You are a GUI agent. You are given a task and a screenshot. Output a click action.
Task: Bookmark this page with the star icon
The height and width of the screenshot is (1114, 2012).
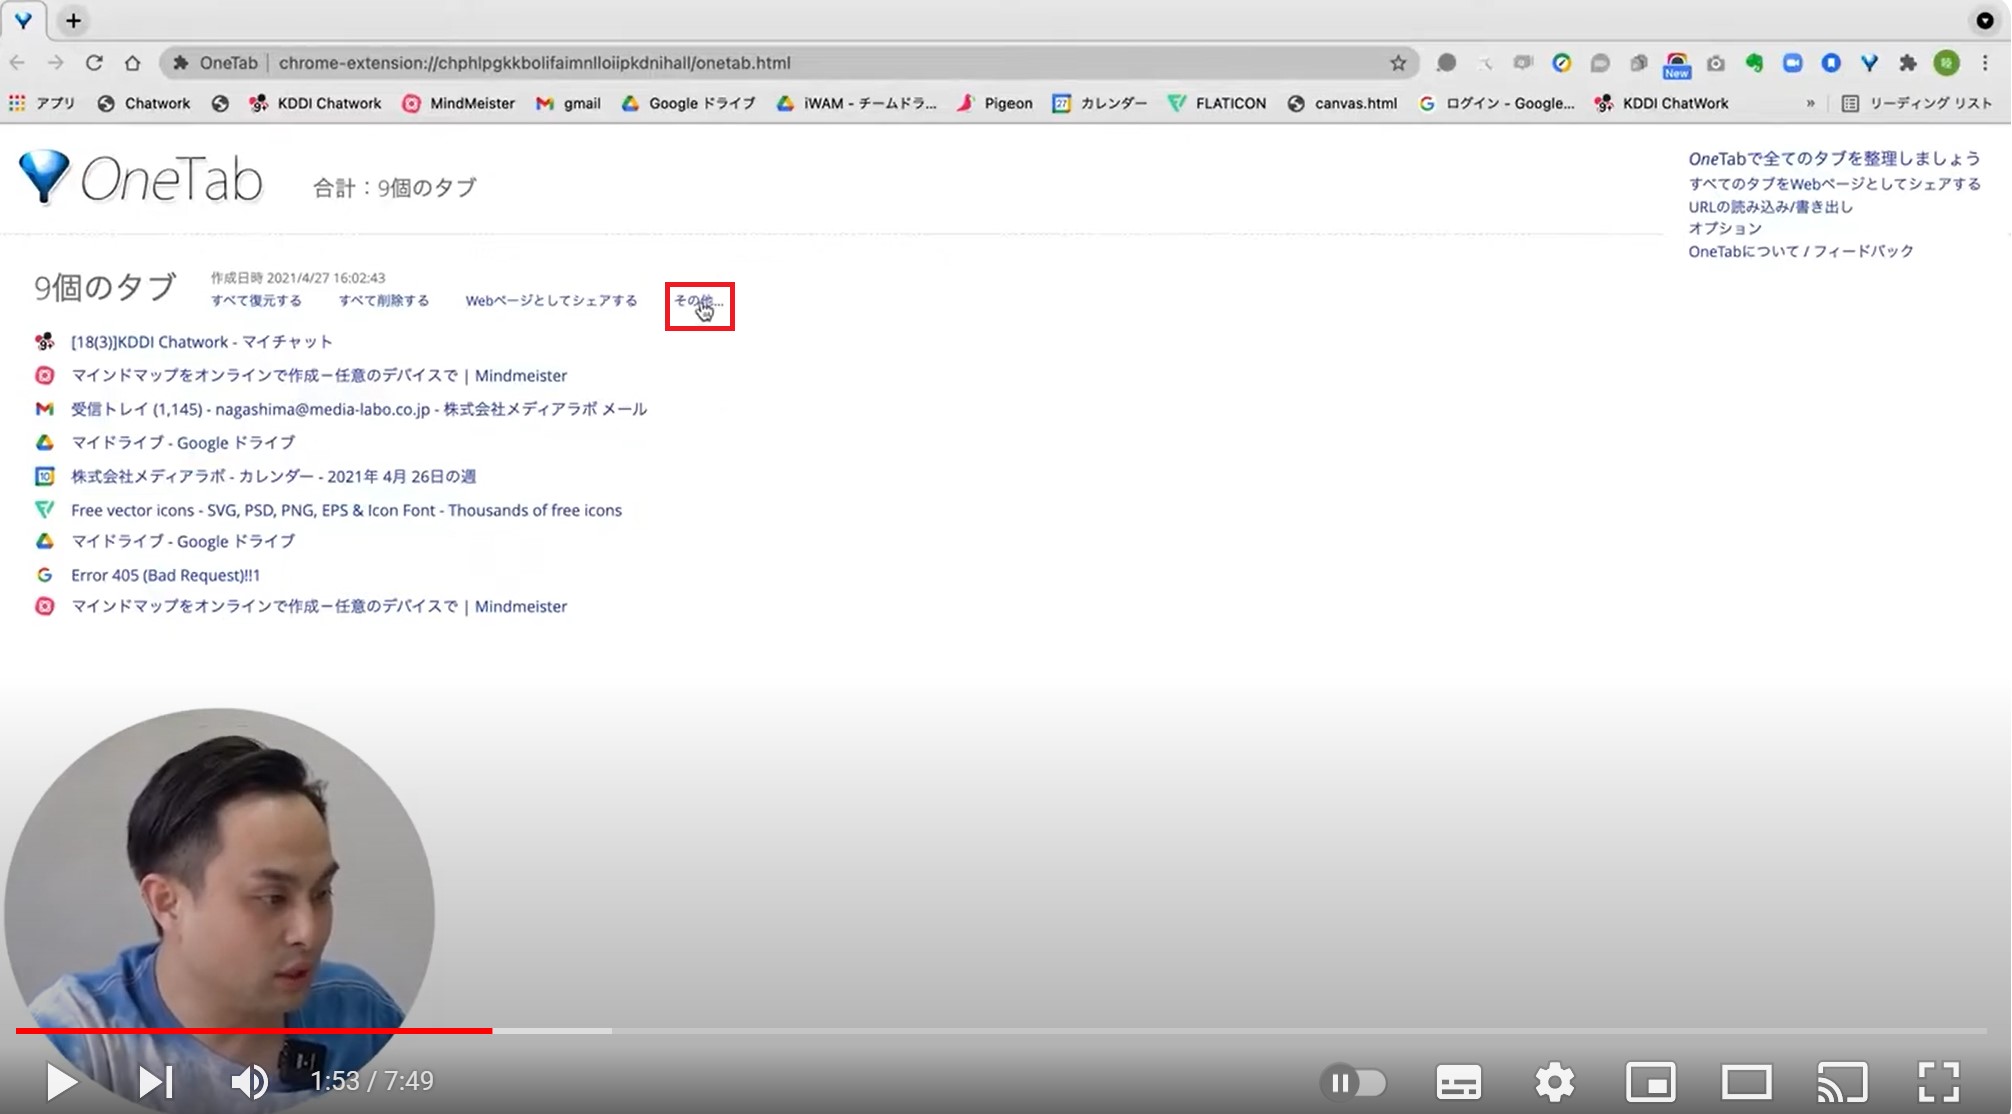[1398, 63]
